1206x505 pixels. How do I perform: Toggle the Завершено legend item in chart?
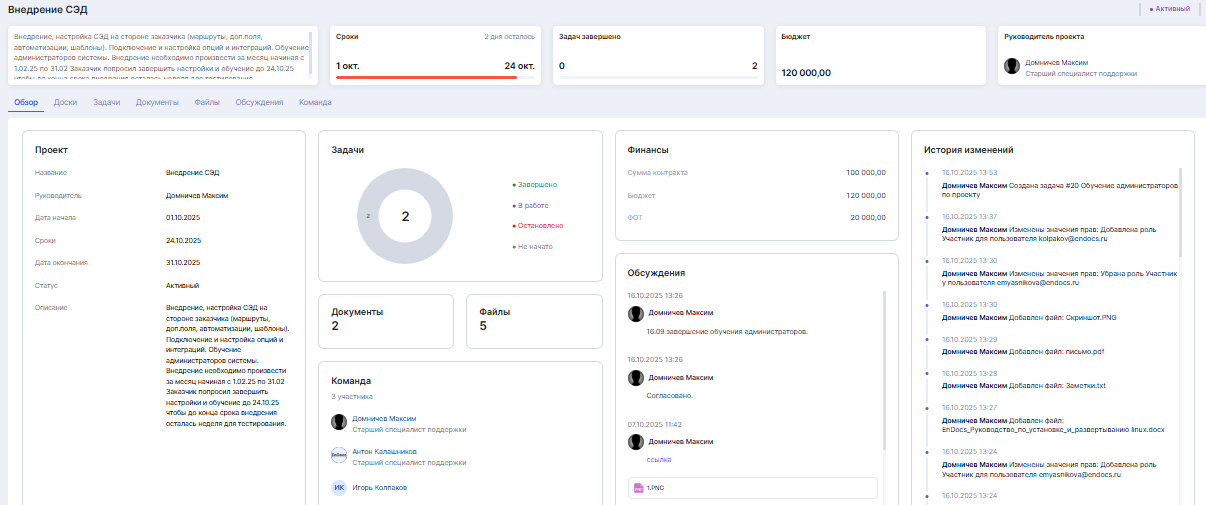(535, 184)
